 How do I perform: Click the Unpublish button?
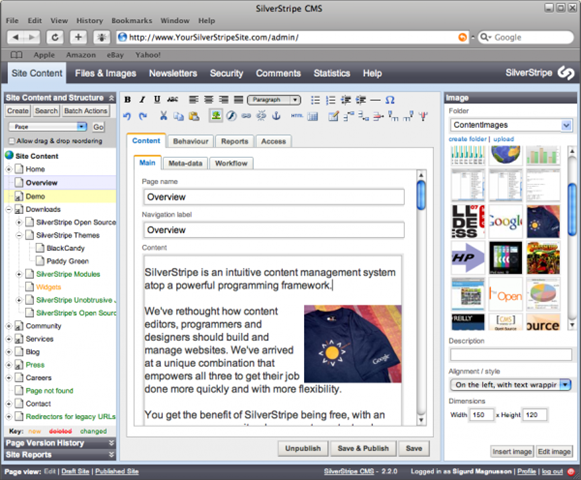point(303,448)
